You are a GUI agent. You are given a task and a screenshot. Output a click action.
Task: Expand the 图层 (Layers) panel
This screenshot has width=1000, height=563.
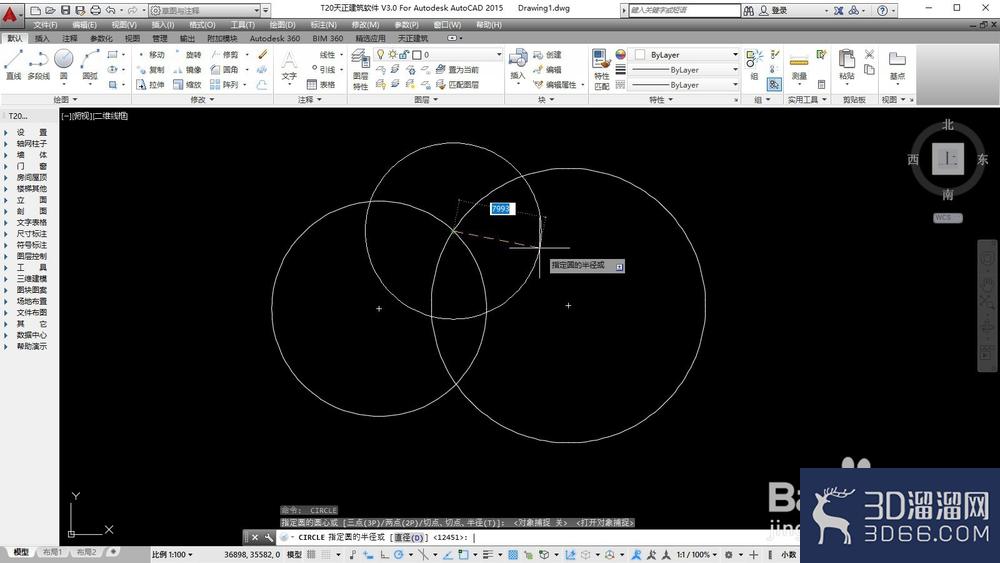426,99
